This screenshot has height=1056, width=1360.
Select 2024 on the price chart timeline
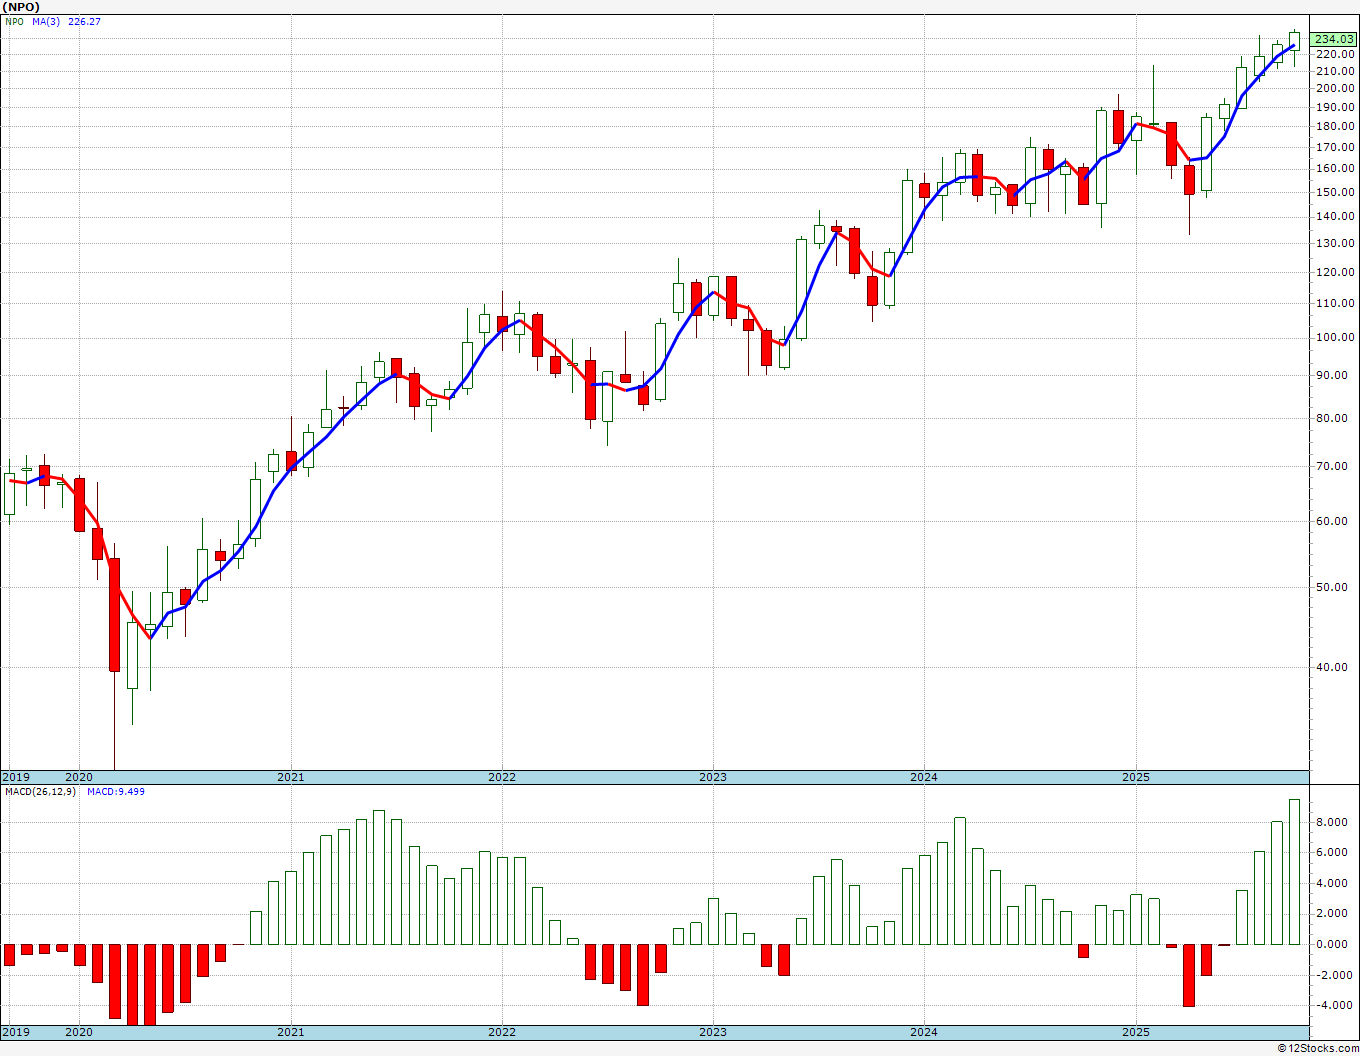point(924,777)
